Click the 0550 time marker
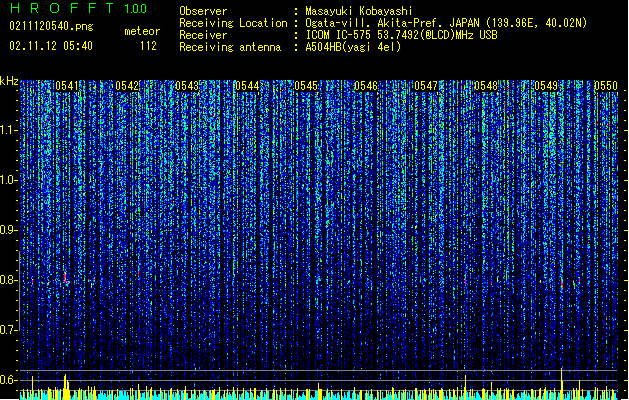629x400 pixels. click(x=606, y=86)
